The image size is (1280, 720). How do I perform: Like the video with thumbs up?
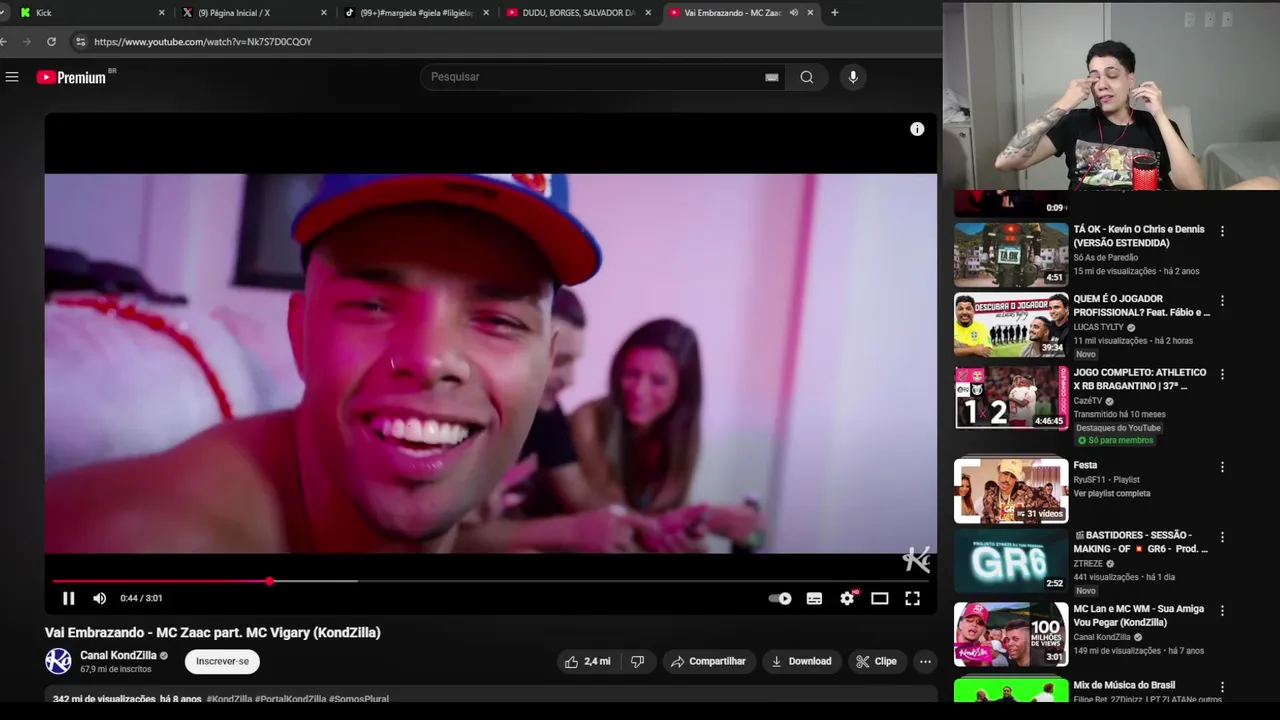pyautogui.click(x=587, y=661)
